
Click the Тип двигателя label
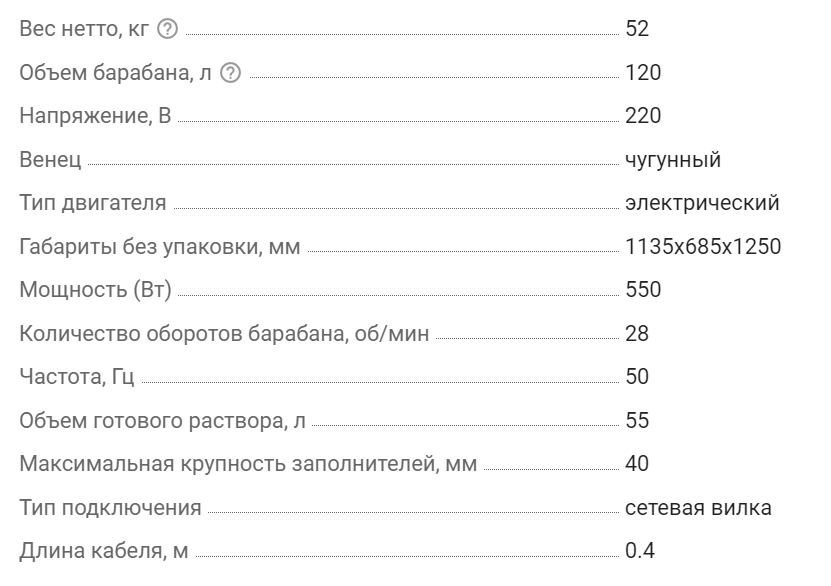(93, 203)
